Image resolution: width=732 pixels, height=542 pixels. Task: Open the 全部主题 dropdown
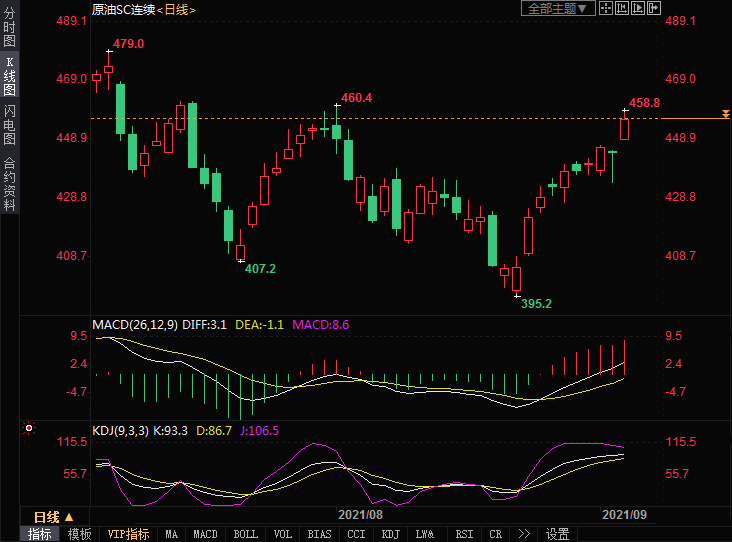(558, 8)
